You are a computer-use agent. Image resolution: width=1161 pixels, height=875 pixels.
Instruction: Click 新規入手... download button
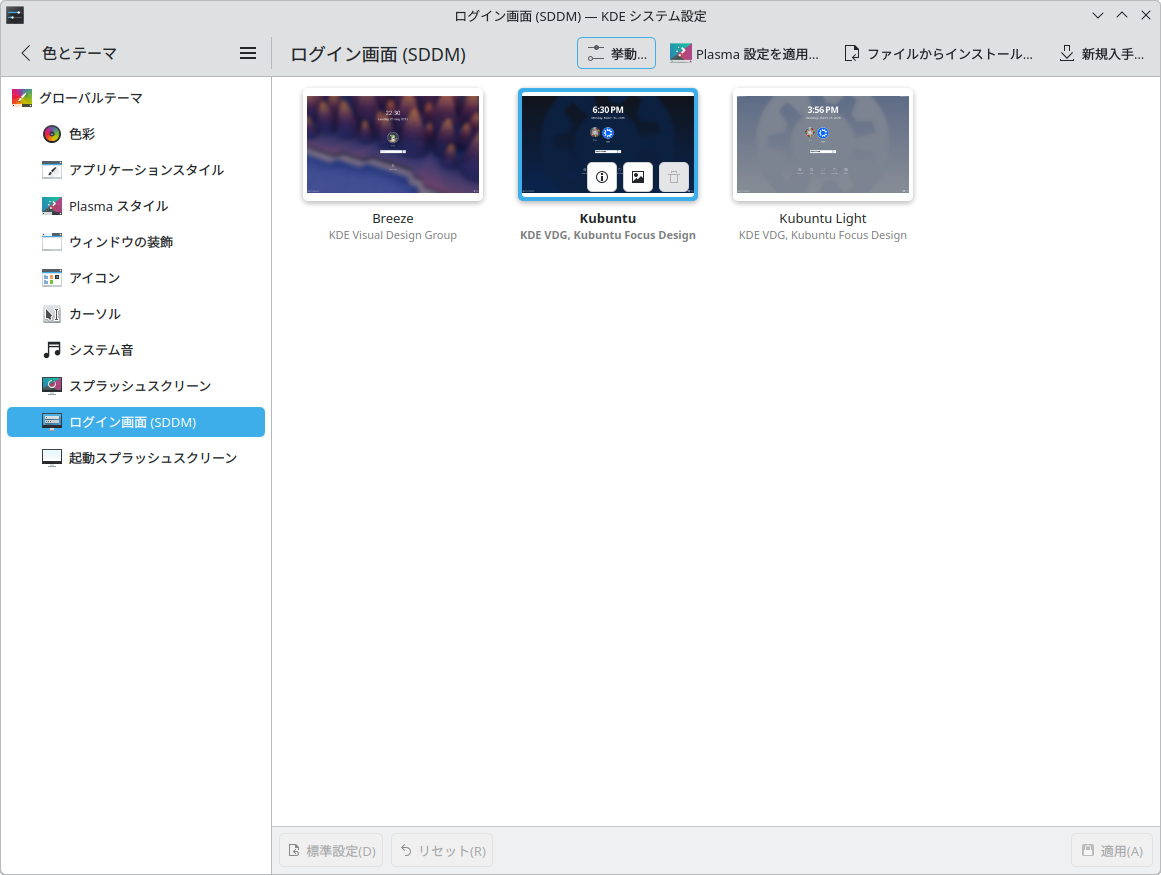point(1102,53)
